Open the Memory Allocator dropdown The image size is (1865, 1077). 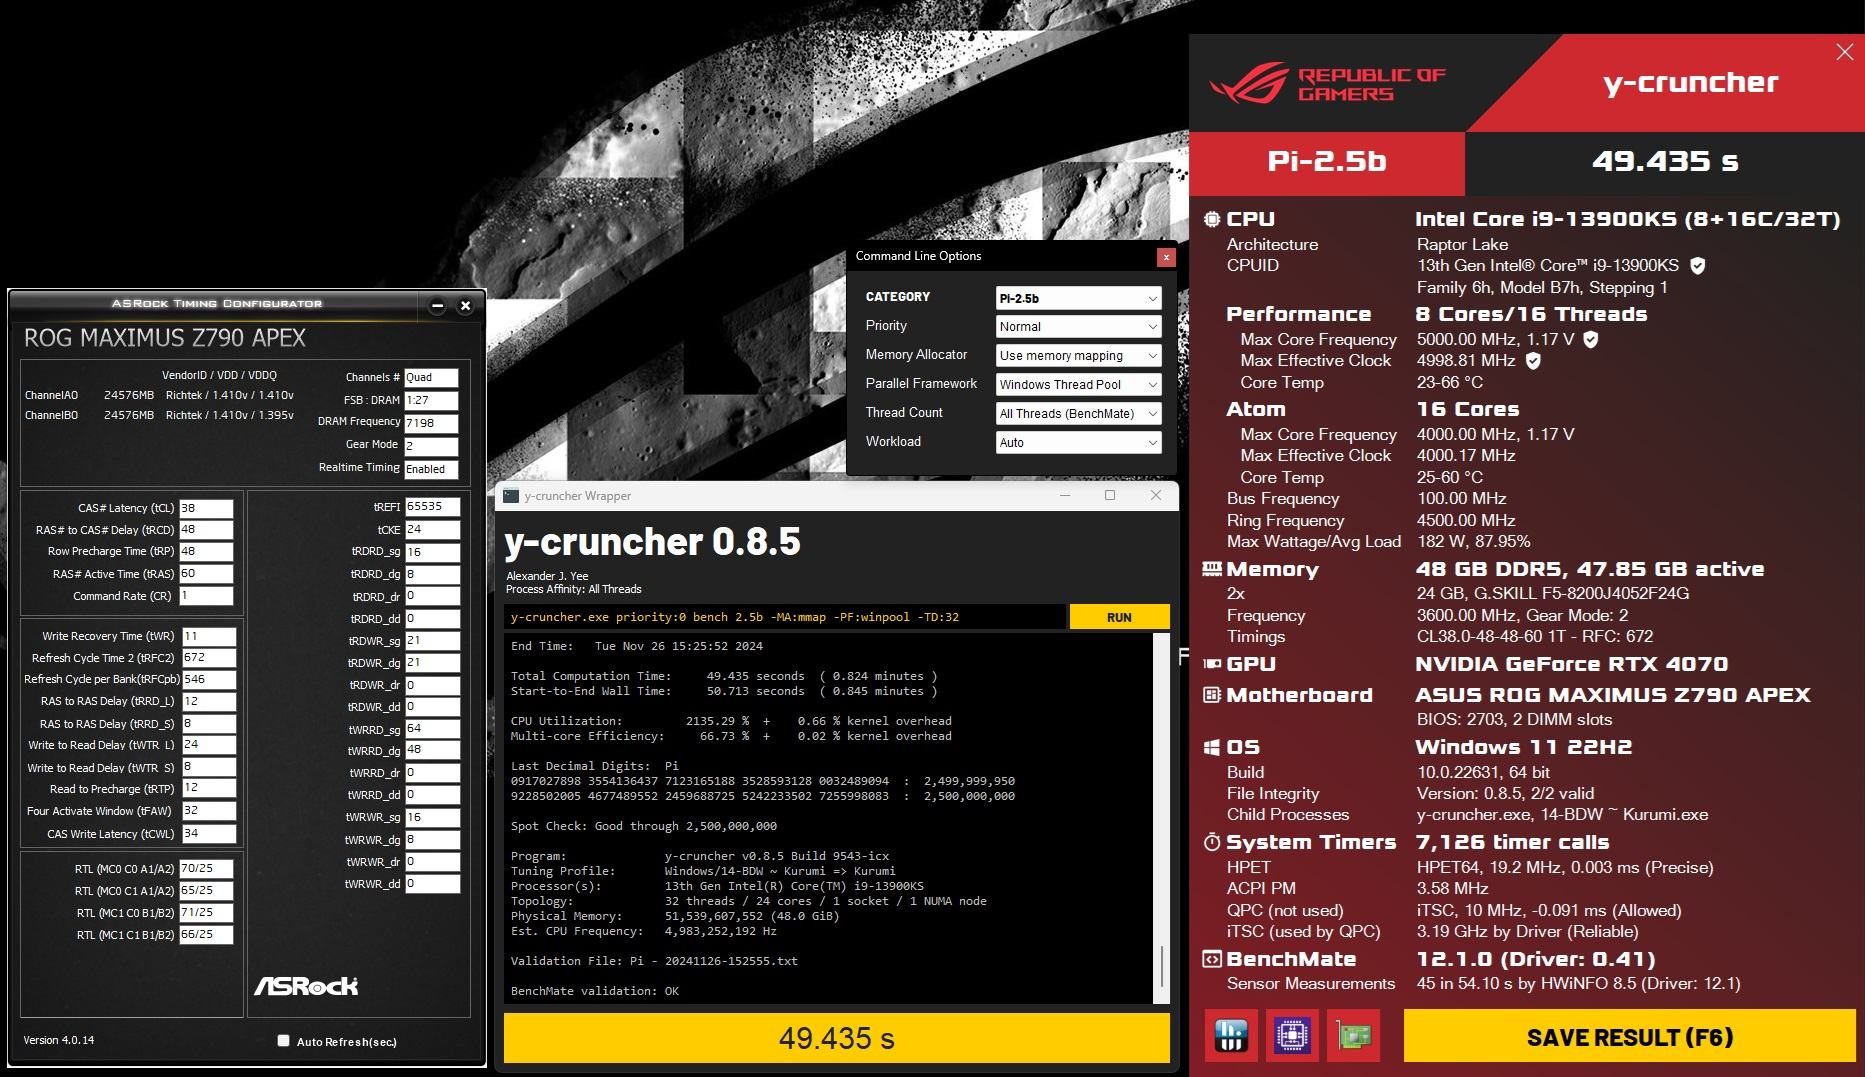click(1079, 355)
